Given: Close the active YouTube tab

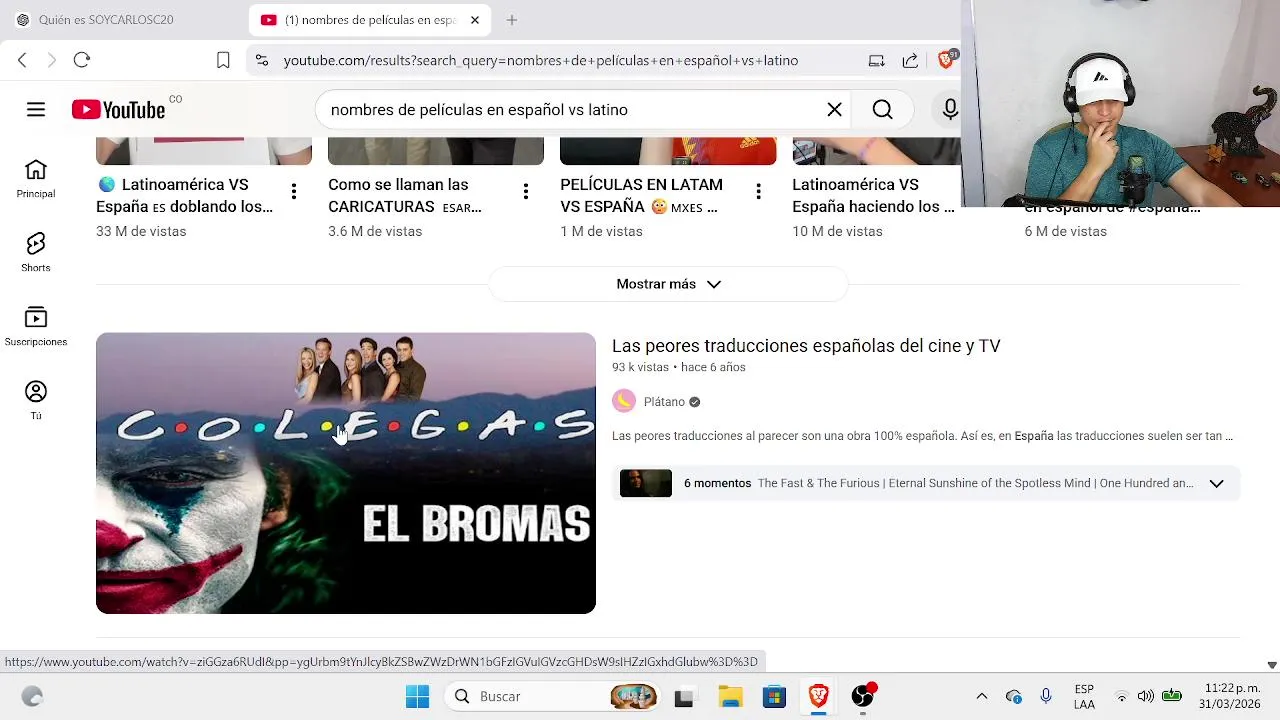Looking at the screenshot, I should (475, 20).
